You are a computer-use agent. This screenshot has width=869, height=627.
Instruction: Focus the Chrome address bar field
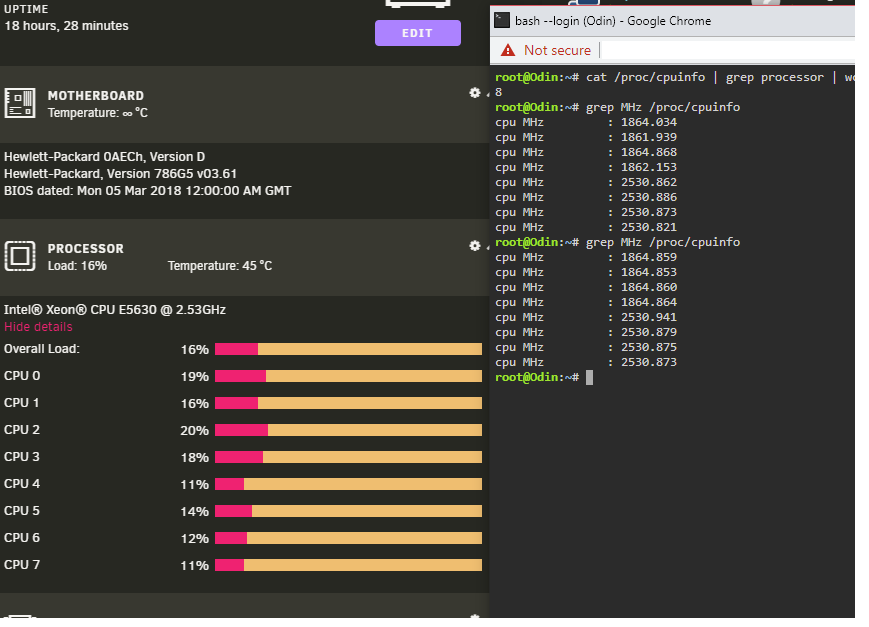tap(728, 50)
